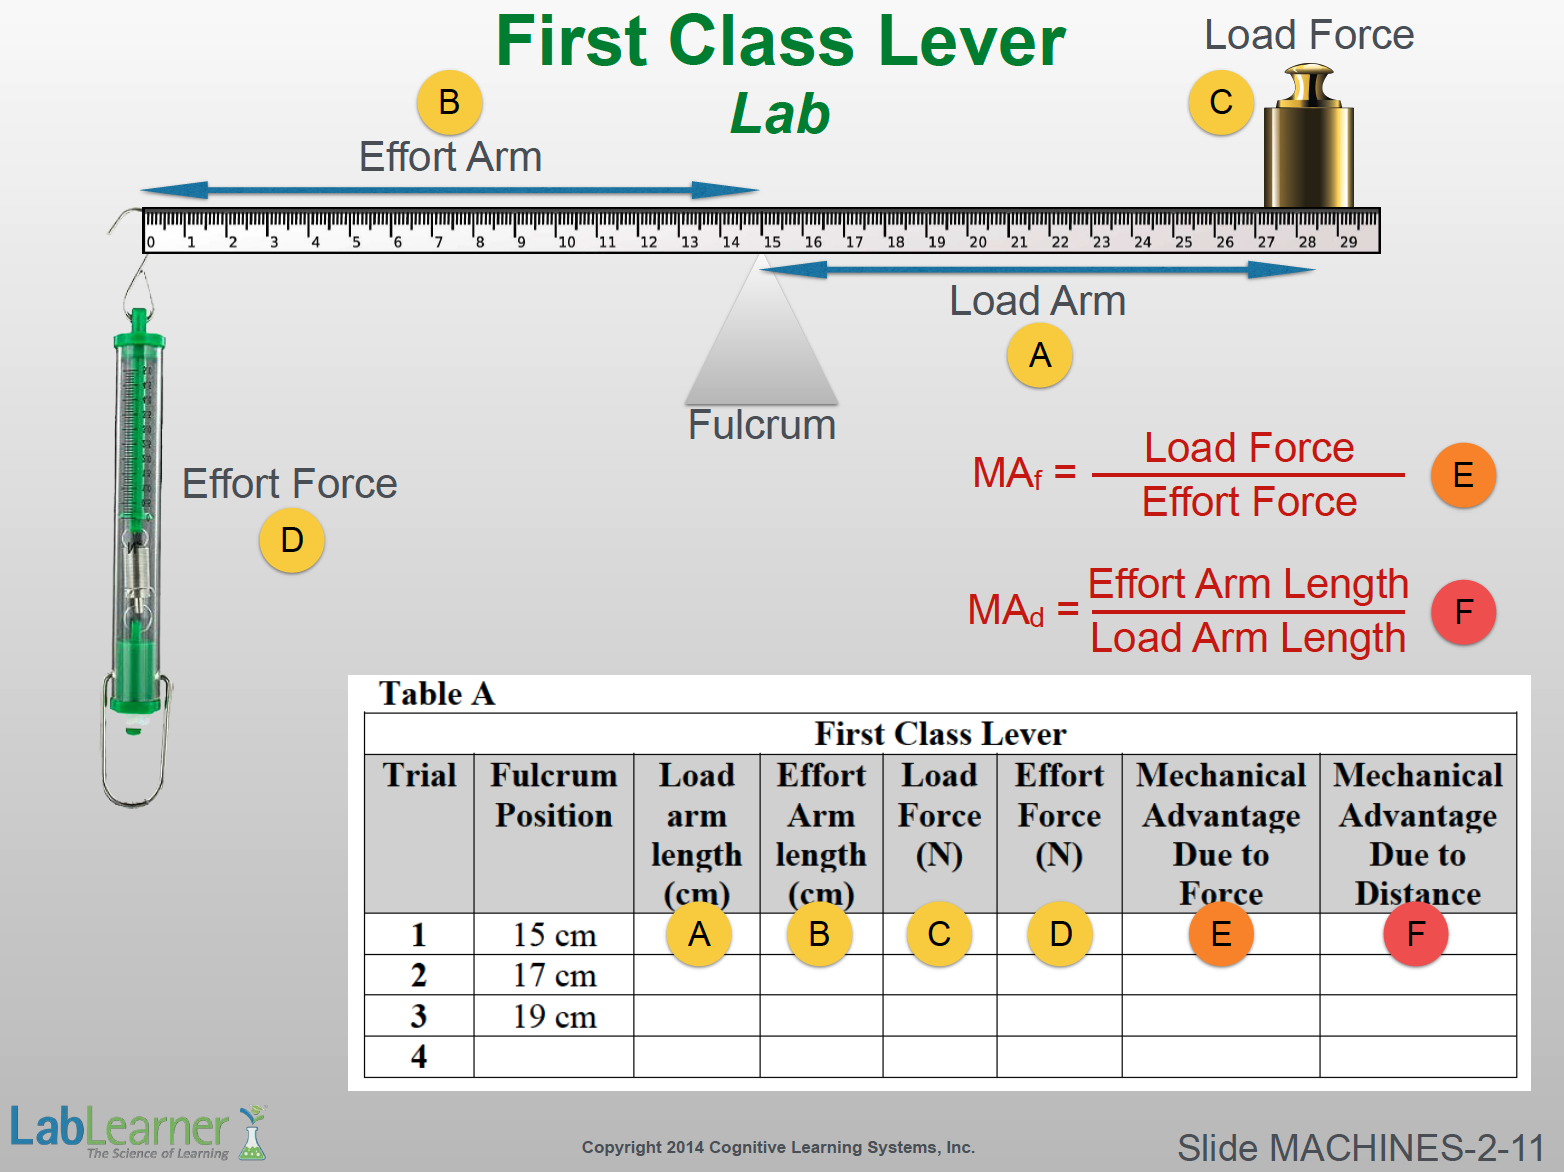Click the orange E circle beside the MAf formula
Image resolution: width=1564 pixels, height=1172 pixels.
1463,475
